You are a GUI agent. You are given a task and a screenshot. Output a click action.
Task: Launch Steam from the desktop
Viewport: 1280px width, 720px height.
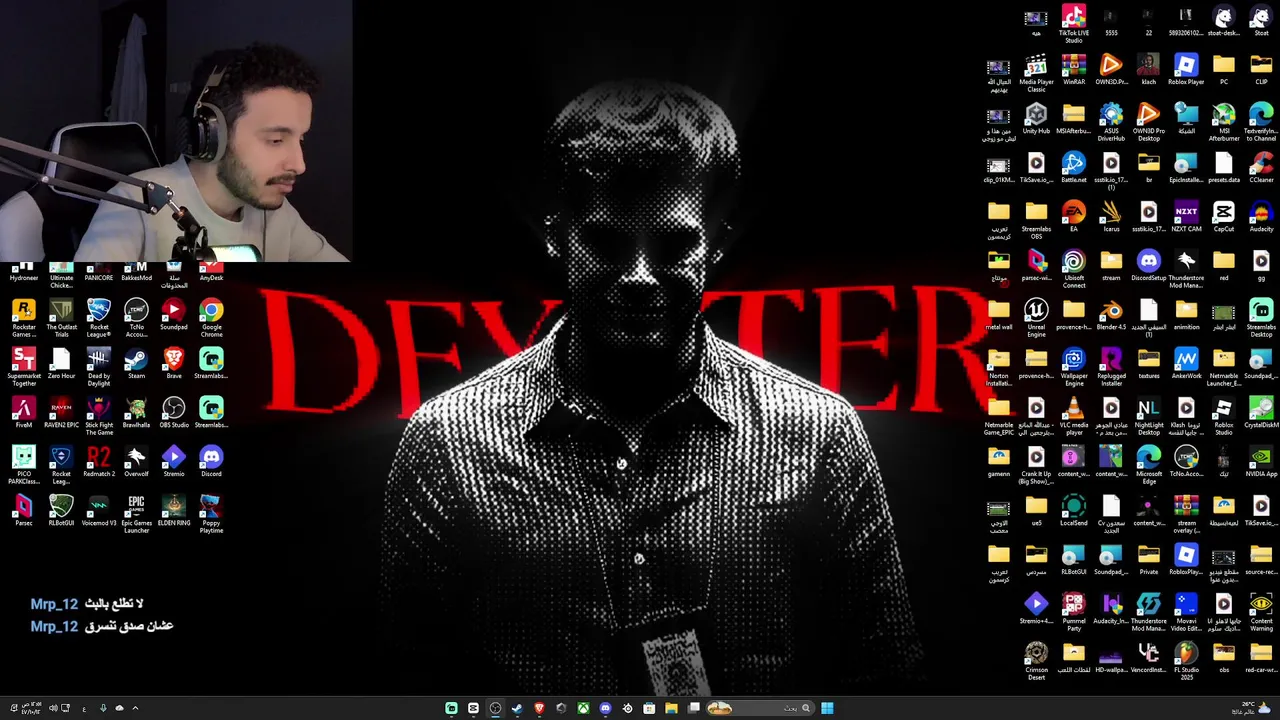click(136, 362)
